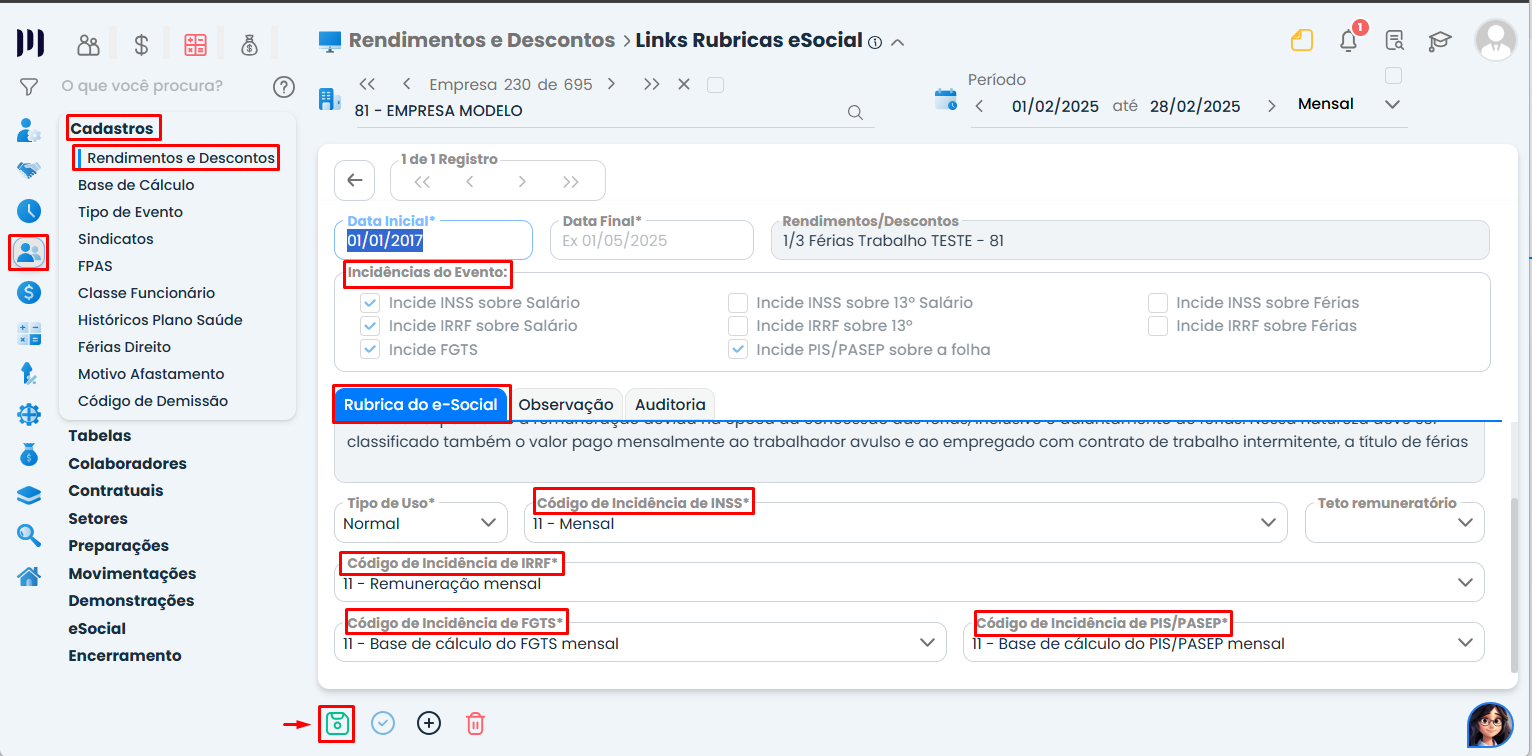1532x756 pixels.
Task: Click Rendimentos e Descontos breadcrumb link
Action: pyautogui.click(x=482, y=41)
